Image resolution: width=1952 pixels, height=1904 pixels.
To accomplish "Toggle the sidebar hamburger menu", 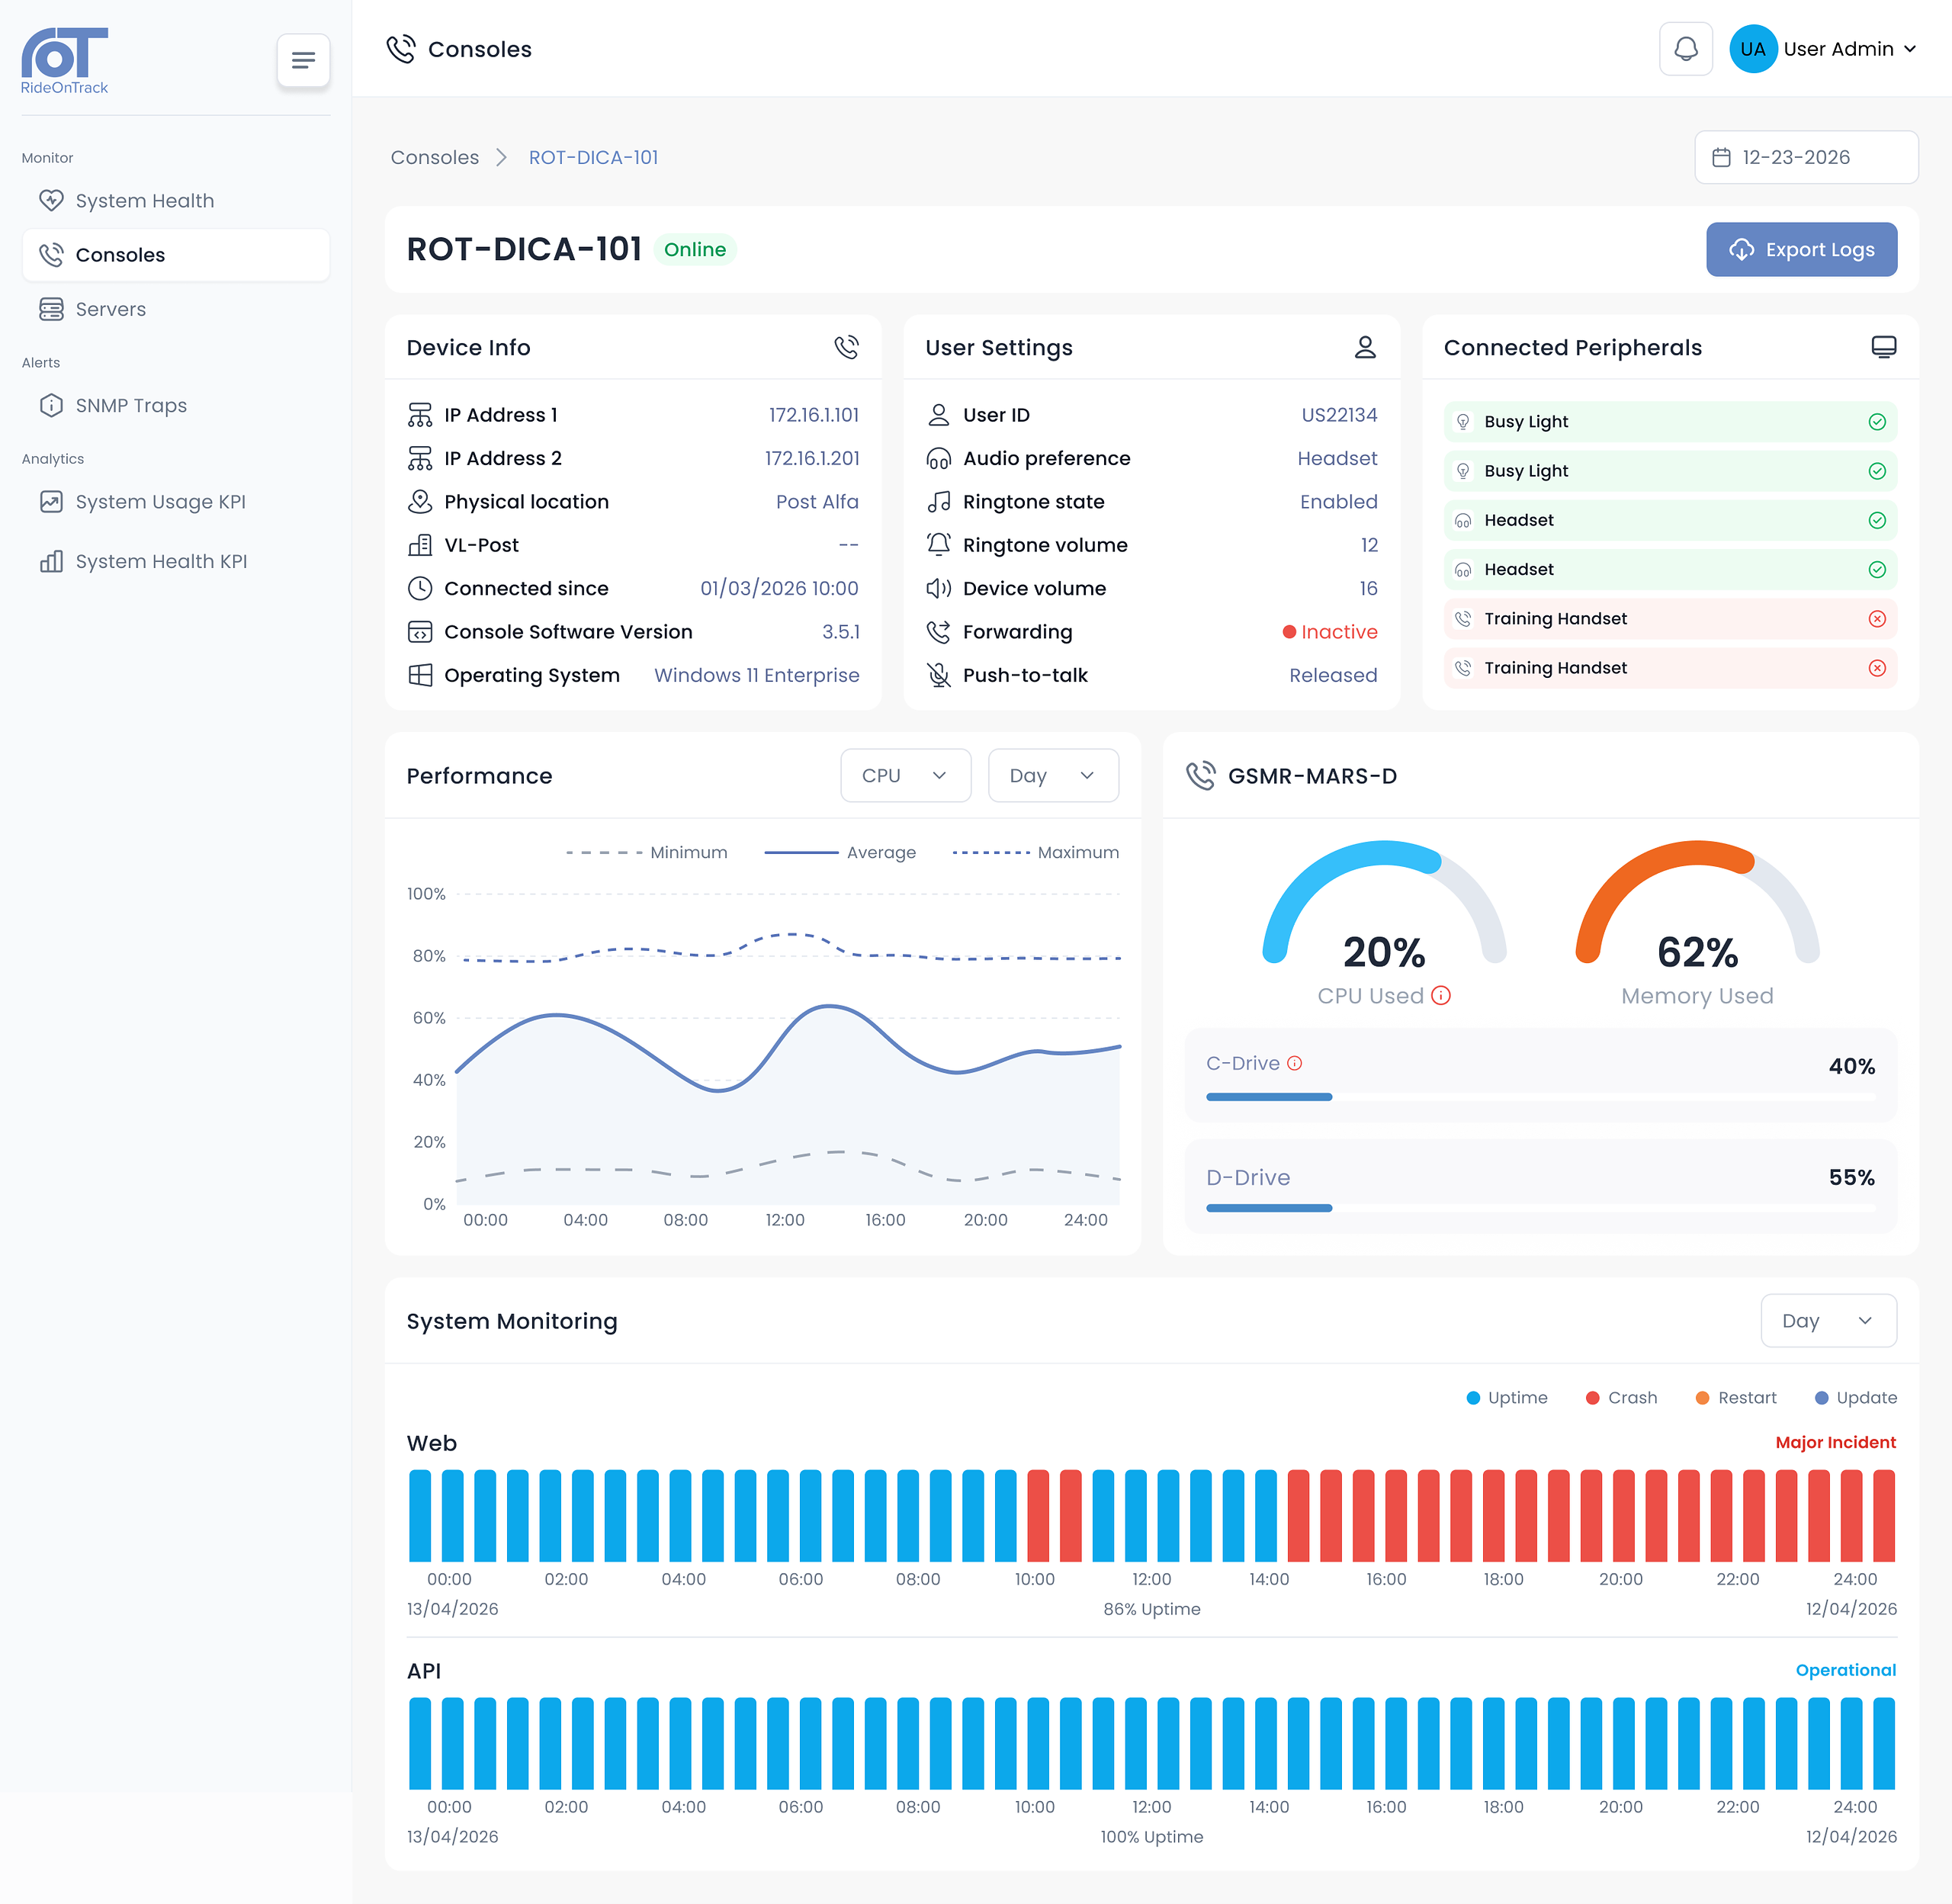I will coord(303,61).
